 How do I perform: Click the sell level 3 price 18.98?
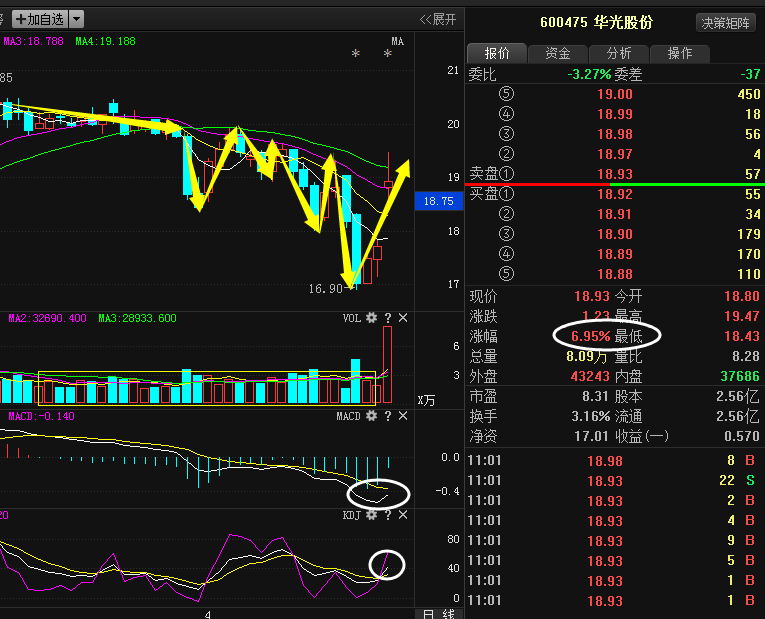[x=615, y=134]
